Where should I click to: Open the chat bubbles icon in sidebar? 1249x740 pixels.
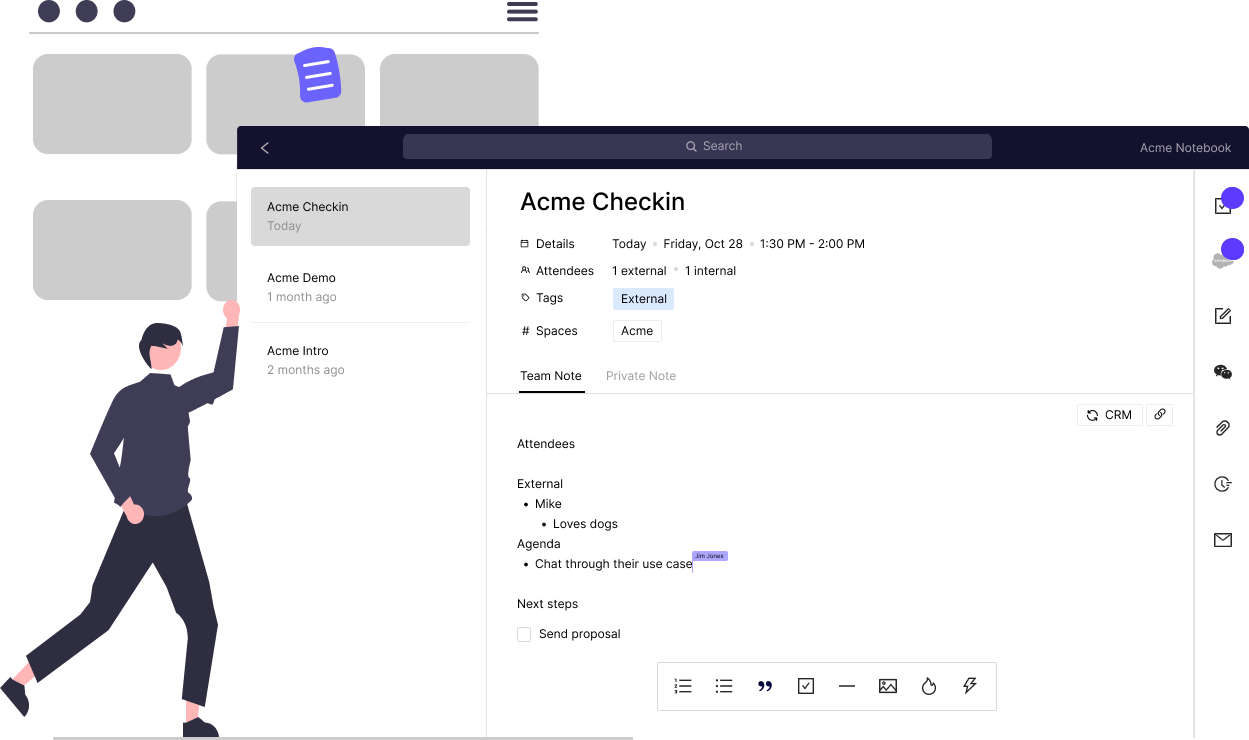[x=1222, y=372]
